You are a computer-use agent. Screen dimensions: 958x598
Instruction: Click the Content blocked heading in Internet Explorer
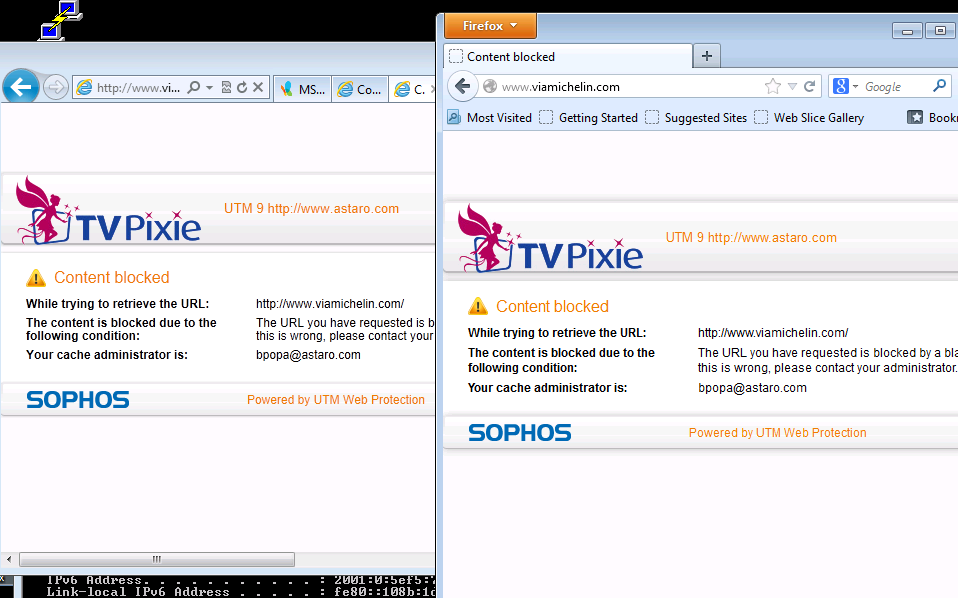click(112, 277)
